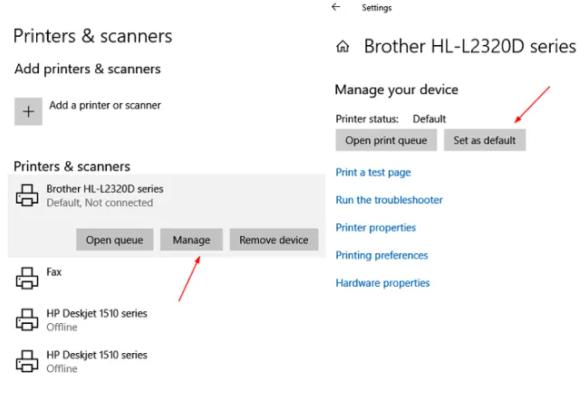The image size is (587, 394).
Task: Run the troubleshooter link
Action: pos(389,200)
